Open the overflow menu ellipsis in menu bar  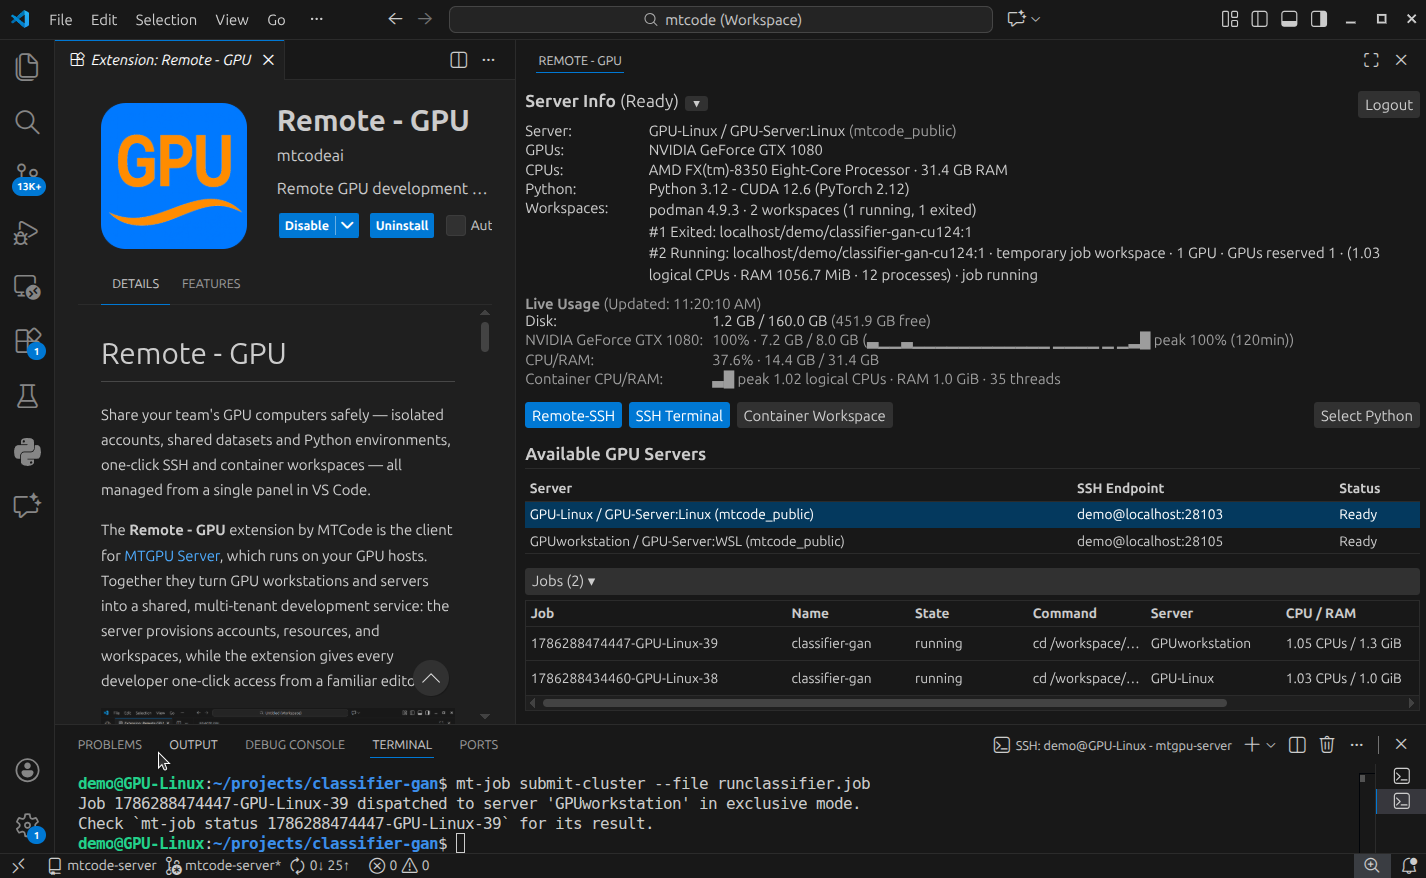click(x=316, y=19)
